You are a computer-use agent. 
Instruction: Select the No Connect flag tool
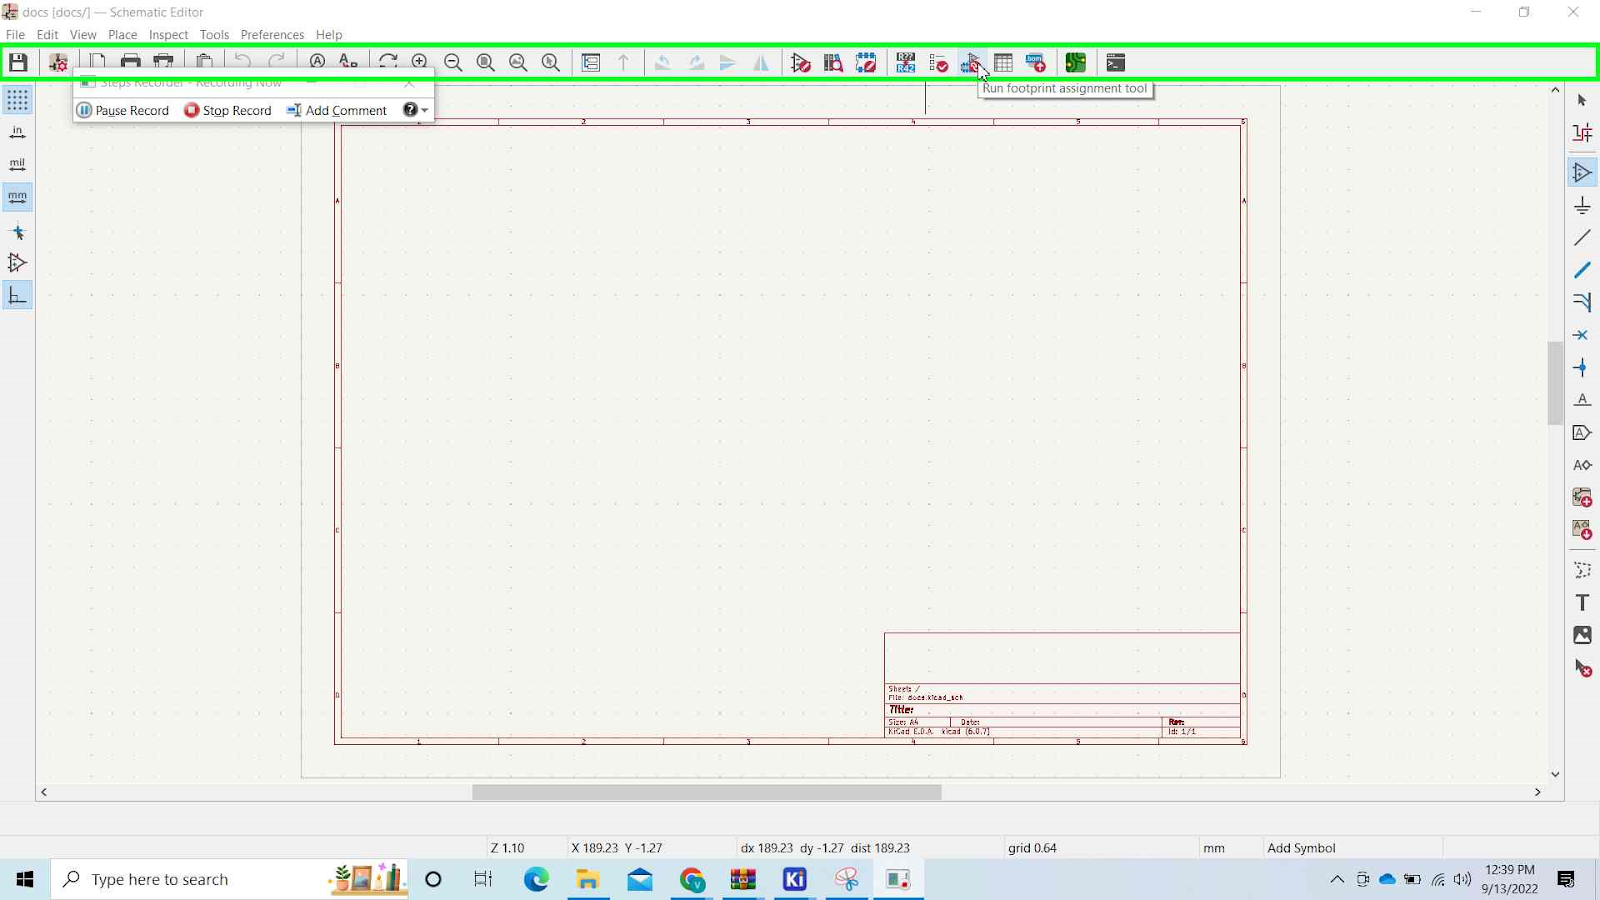point(1582,335)
